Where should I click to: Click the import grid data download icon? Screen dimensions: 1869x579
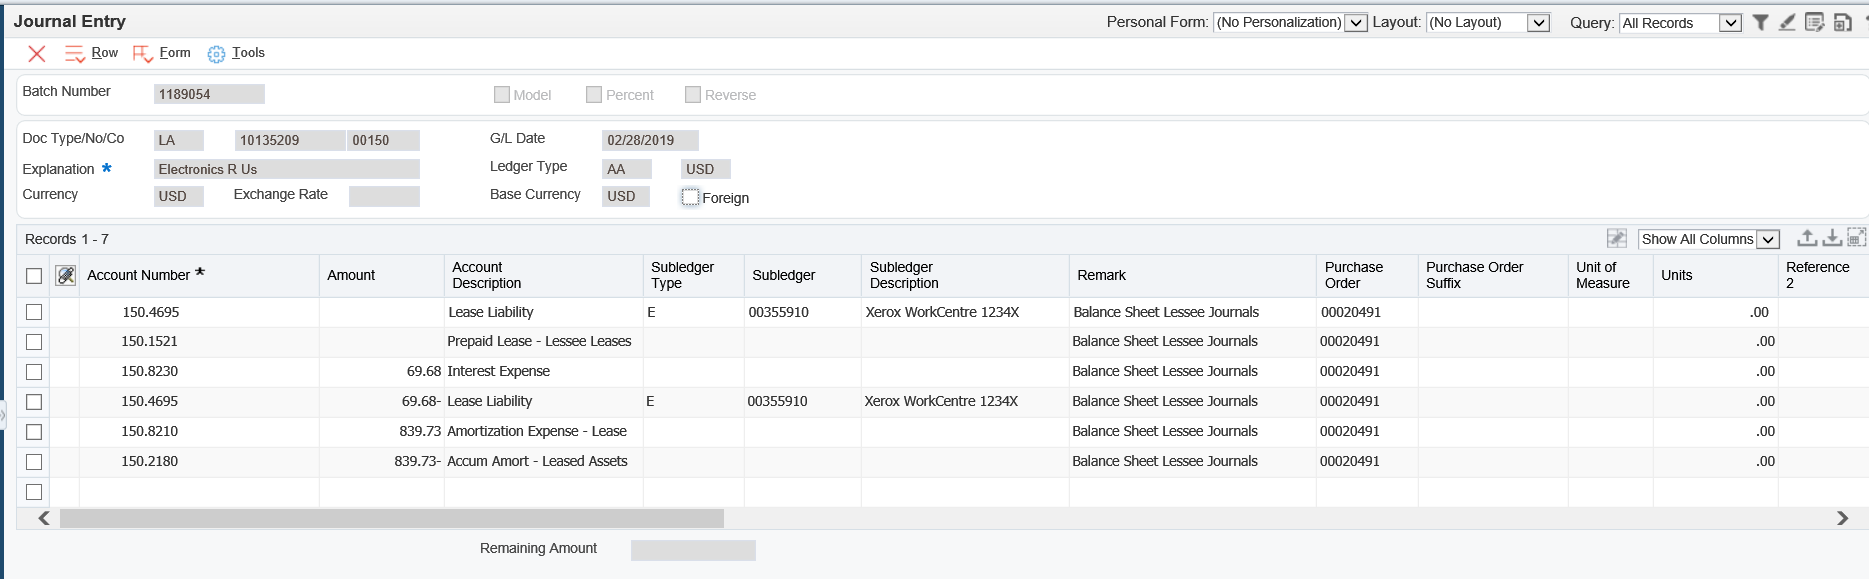coord(1832,238)
